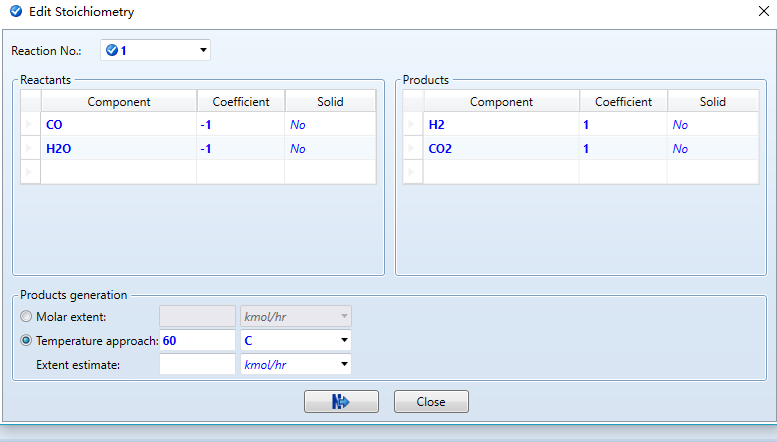Click the row selector beside H2O

(x=30, y=148)
